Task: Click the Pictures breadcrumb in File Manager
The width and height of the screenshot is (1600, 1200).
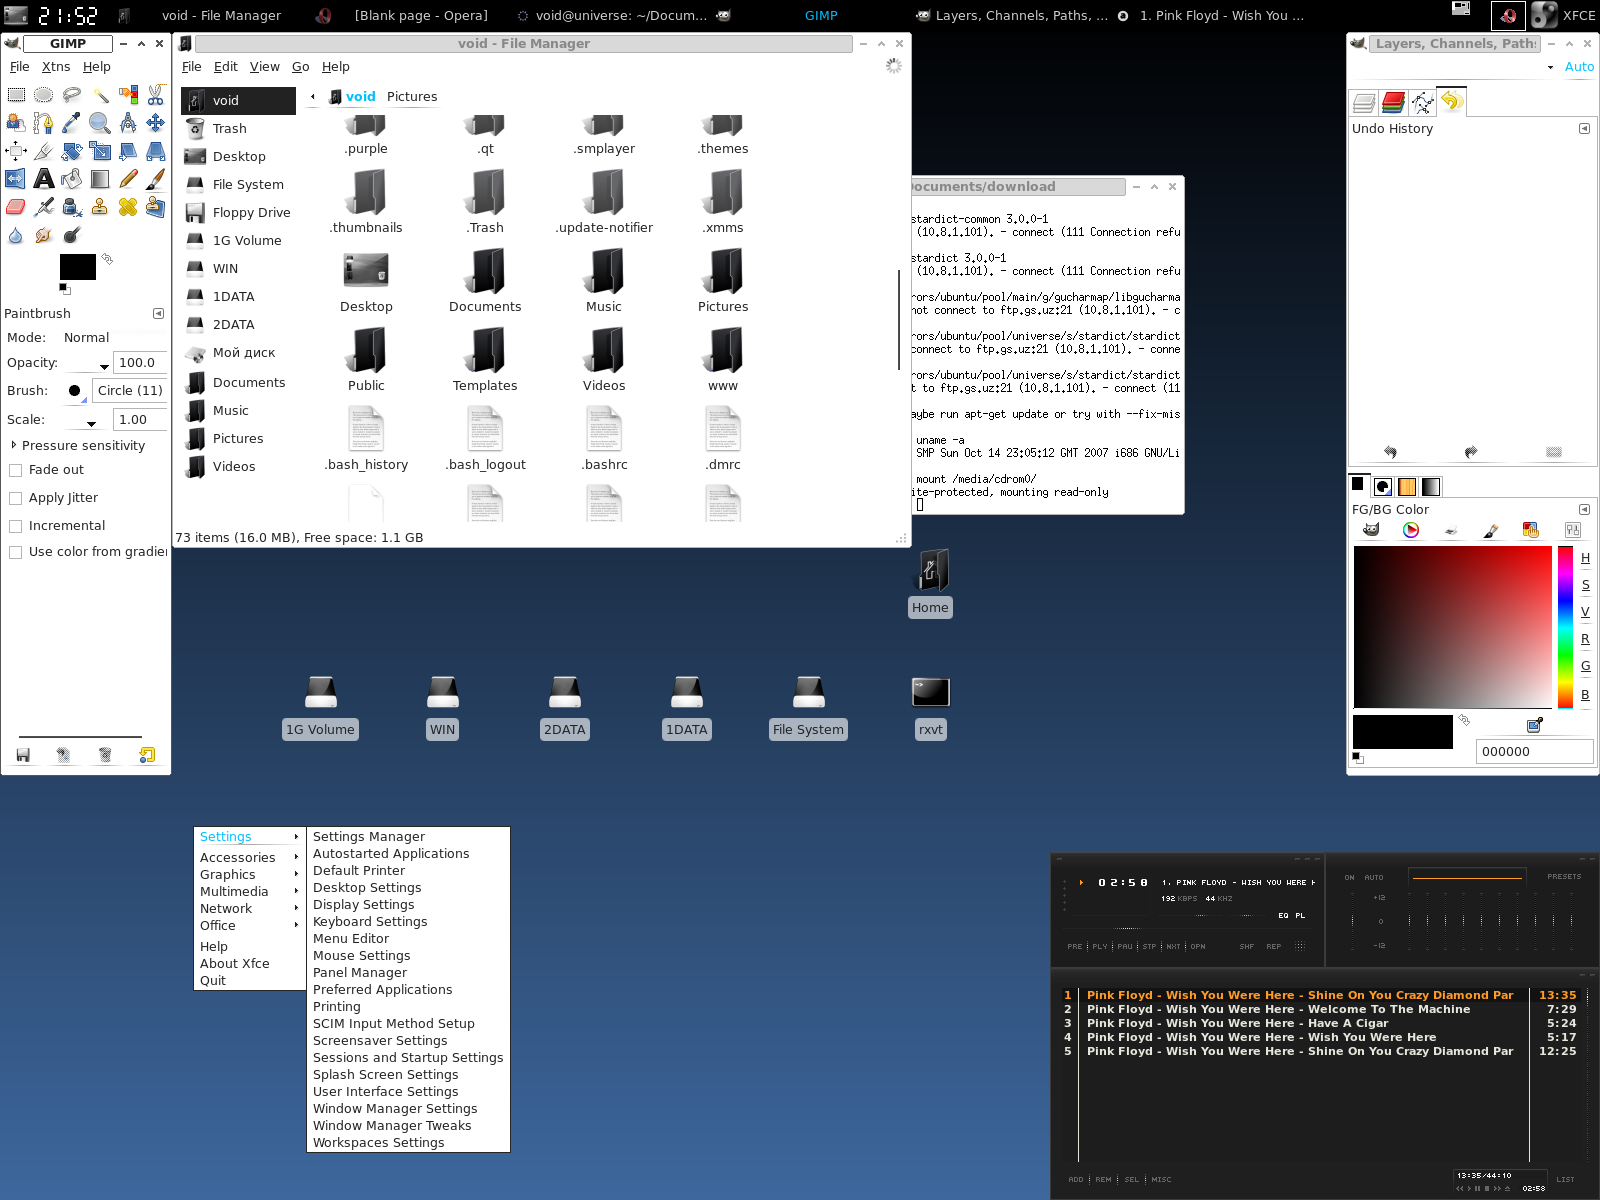Action: pyautogui.click(x=412, y=97)
